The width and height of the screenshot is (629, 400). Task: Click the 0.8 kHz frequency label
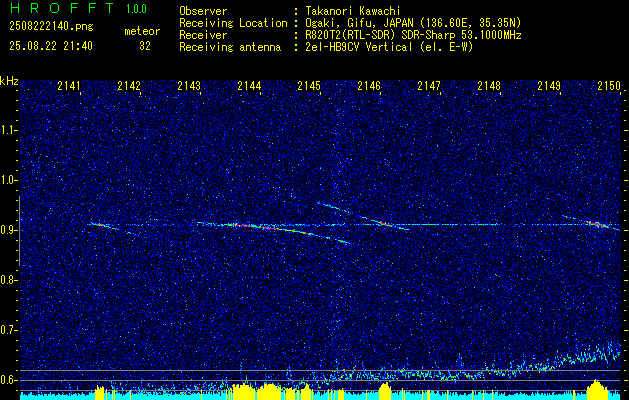pos(8,280)
